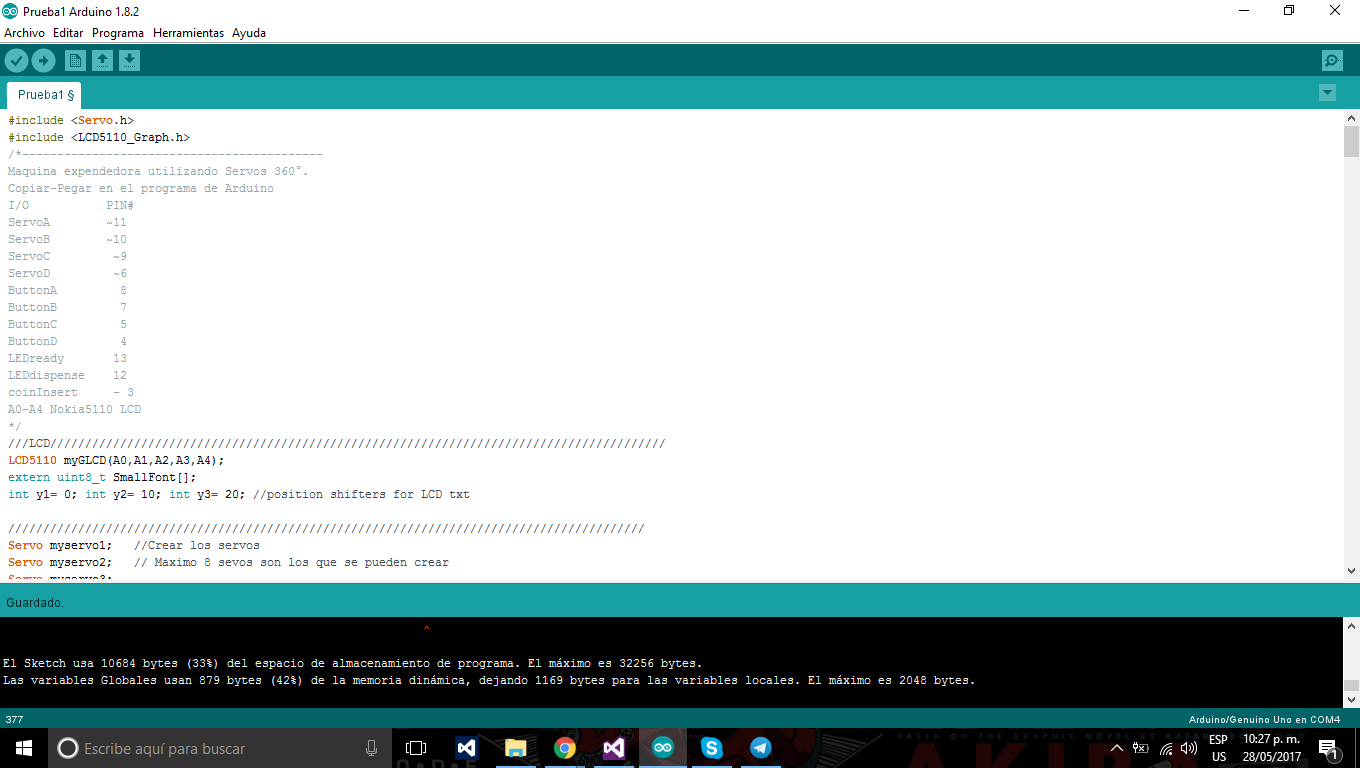1360x768 pixels.
Task: Save sketch with the down-arrow icon
Action: (x=129, y=61)
